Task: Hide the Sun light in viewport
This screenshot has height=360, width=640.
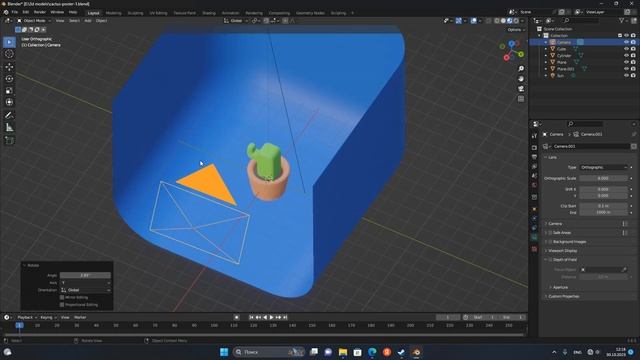Action: 626,76
